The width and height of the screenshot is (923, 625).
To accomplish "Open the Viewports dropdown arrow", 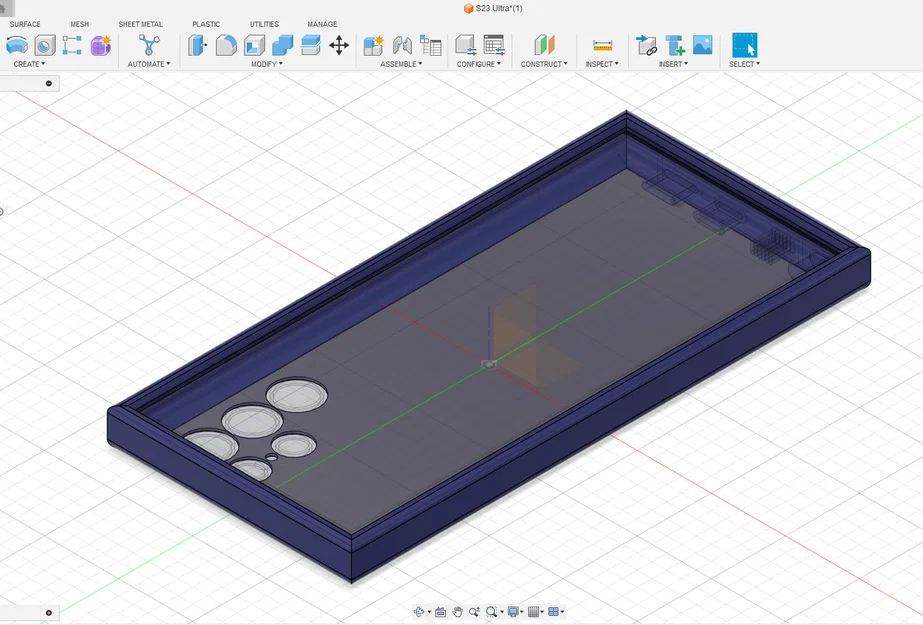I will (562, 612).
